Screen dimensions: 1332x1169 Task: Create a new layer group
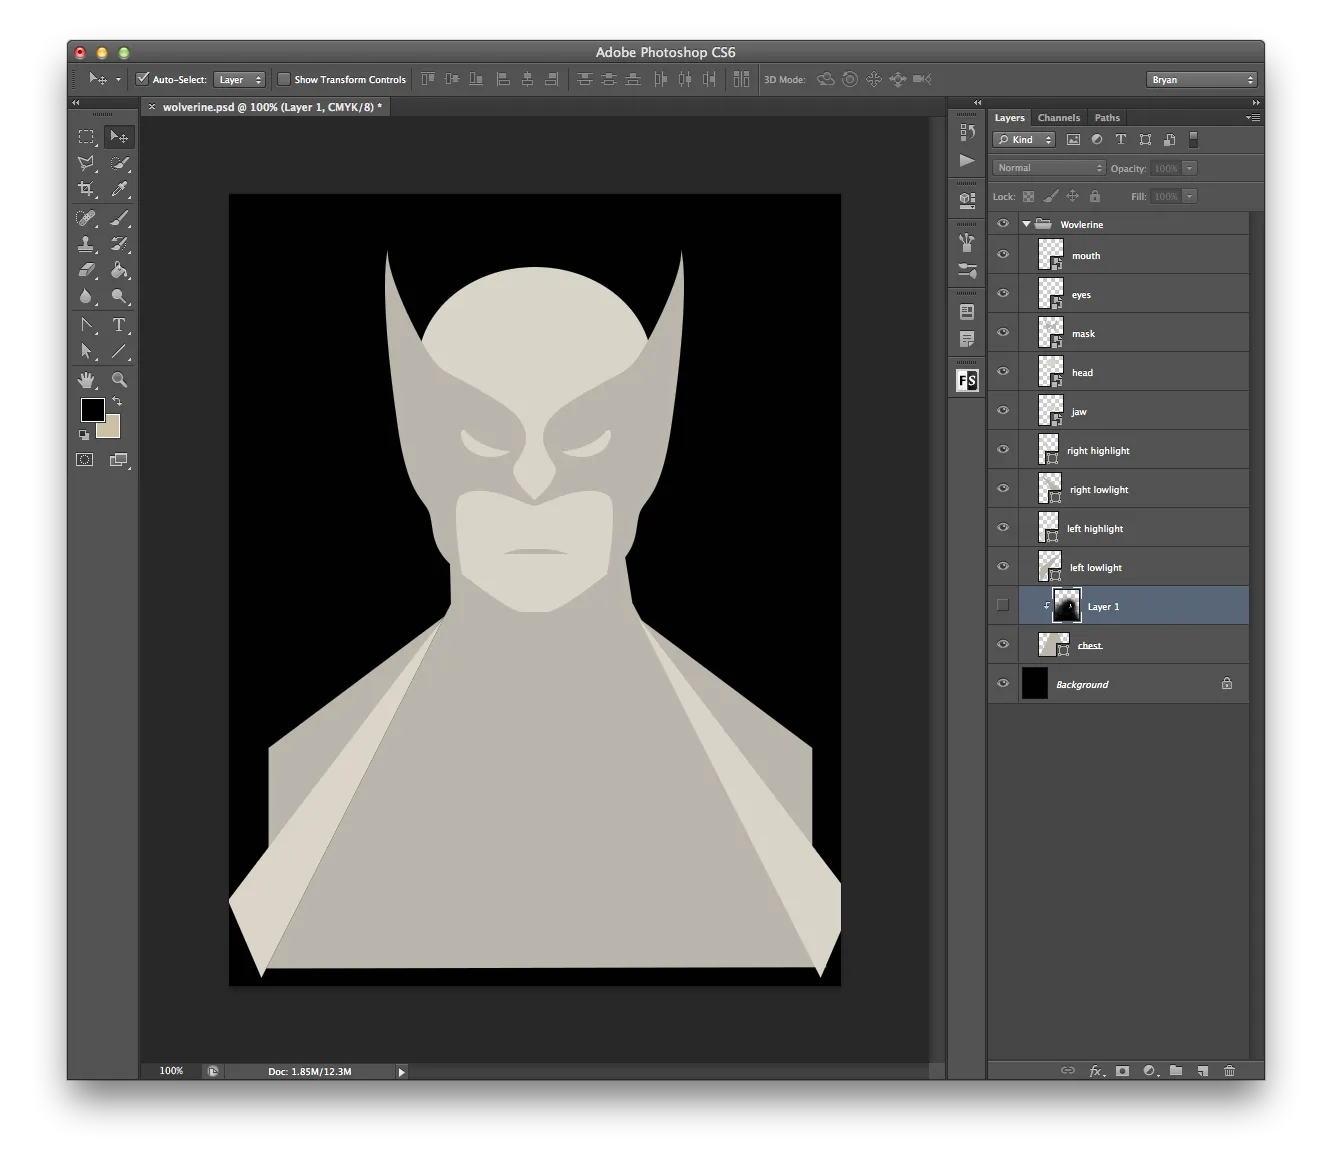click(1176, 1071)
